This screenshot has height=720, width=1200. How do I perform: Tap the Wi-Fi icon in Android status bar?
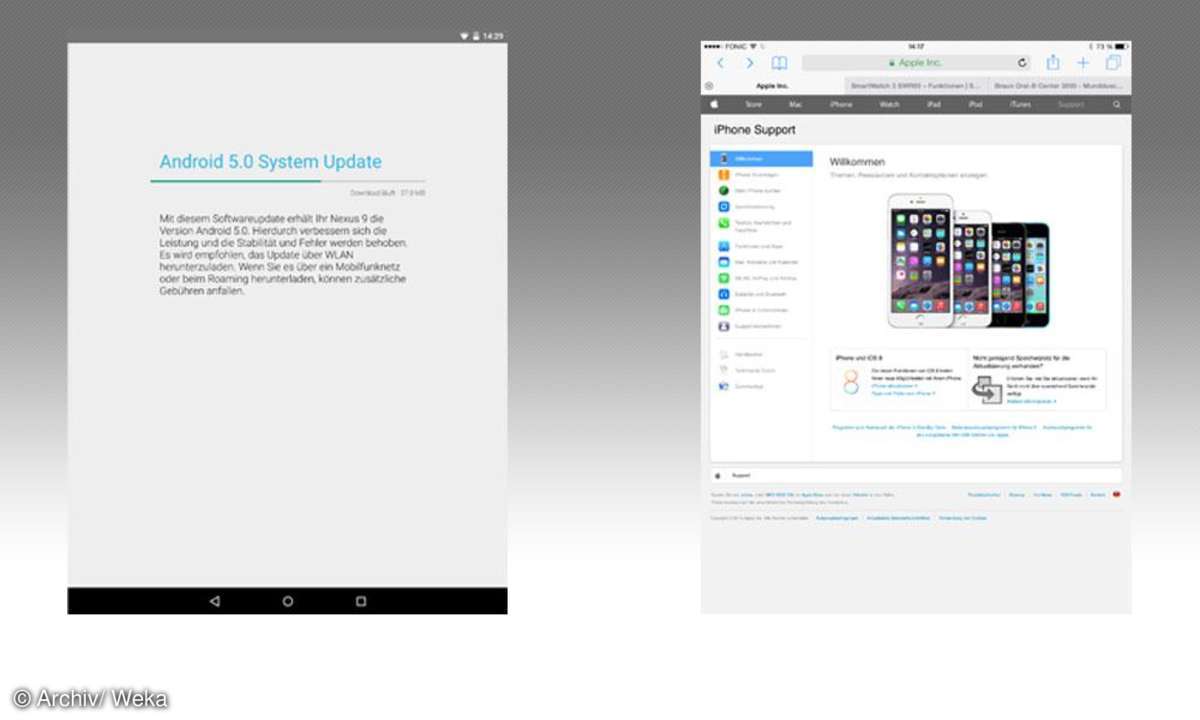tap(464, 36)
